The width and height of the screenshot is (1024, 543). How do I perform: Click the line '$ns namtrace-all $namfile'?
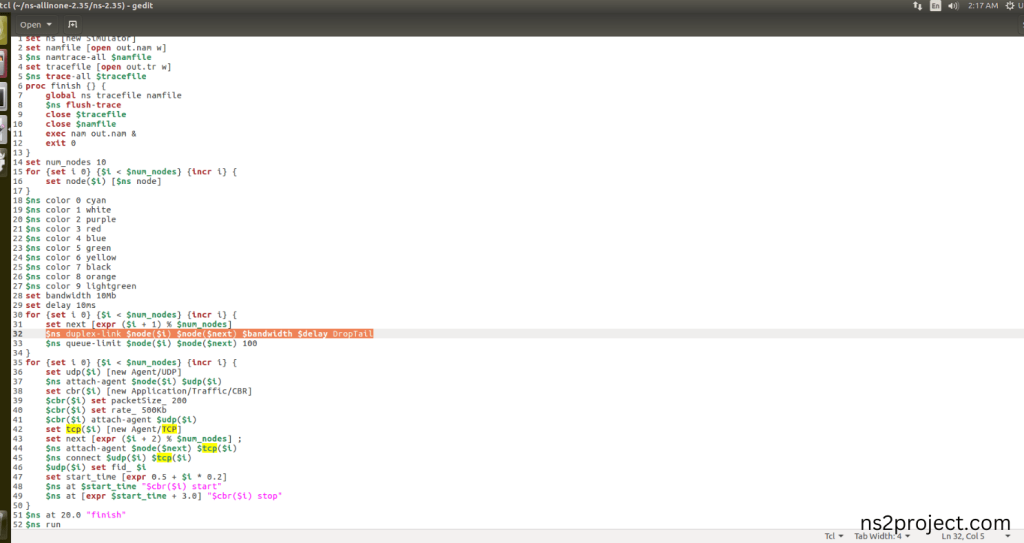(x=88, y=58)
